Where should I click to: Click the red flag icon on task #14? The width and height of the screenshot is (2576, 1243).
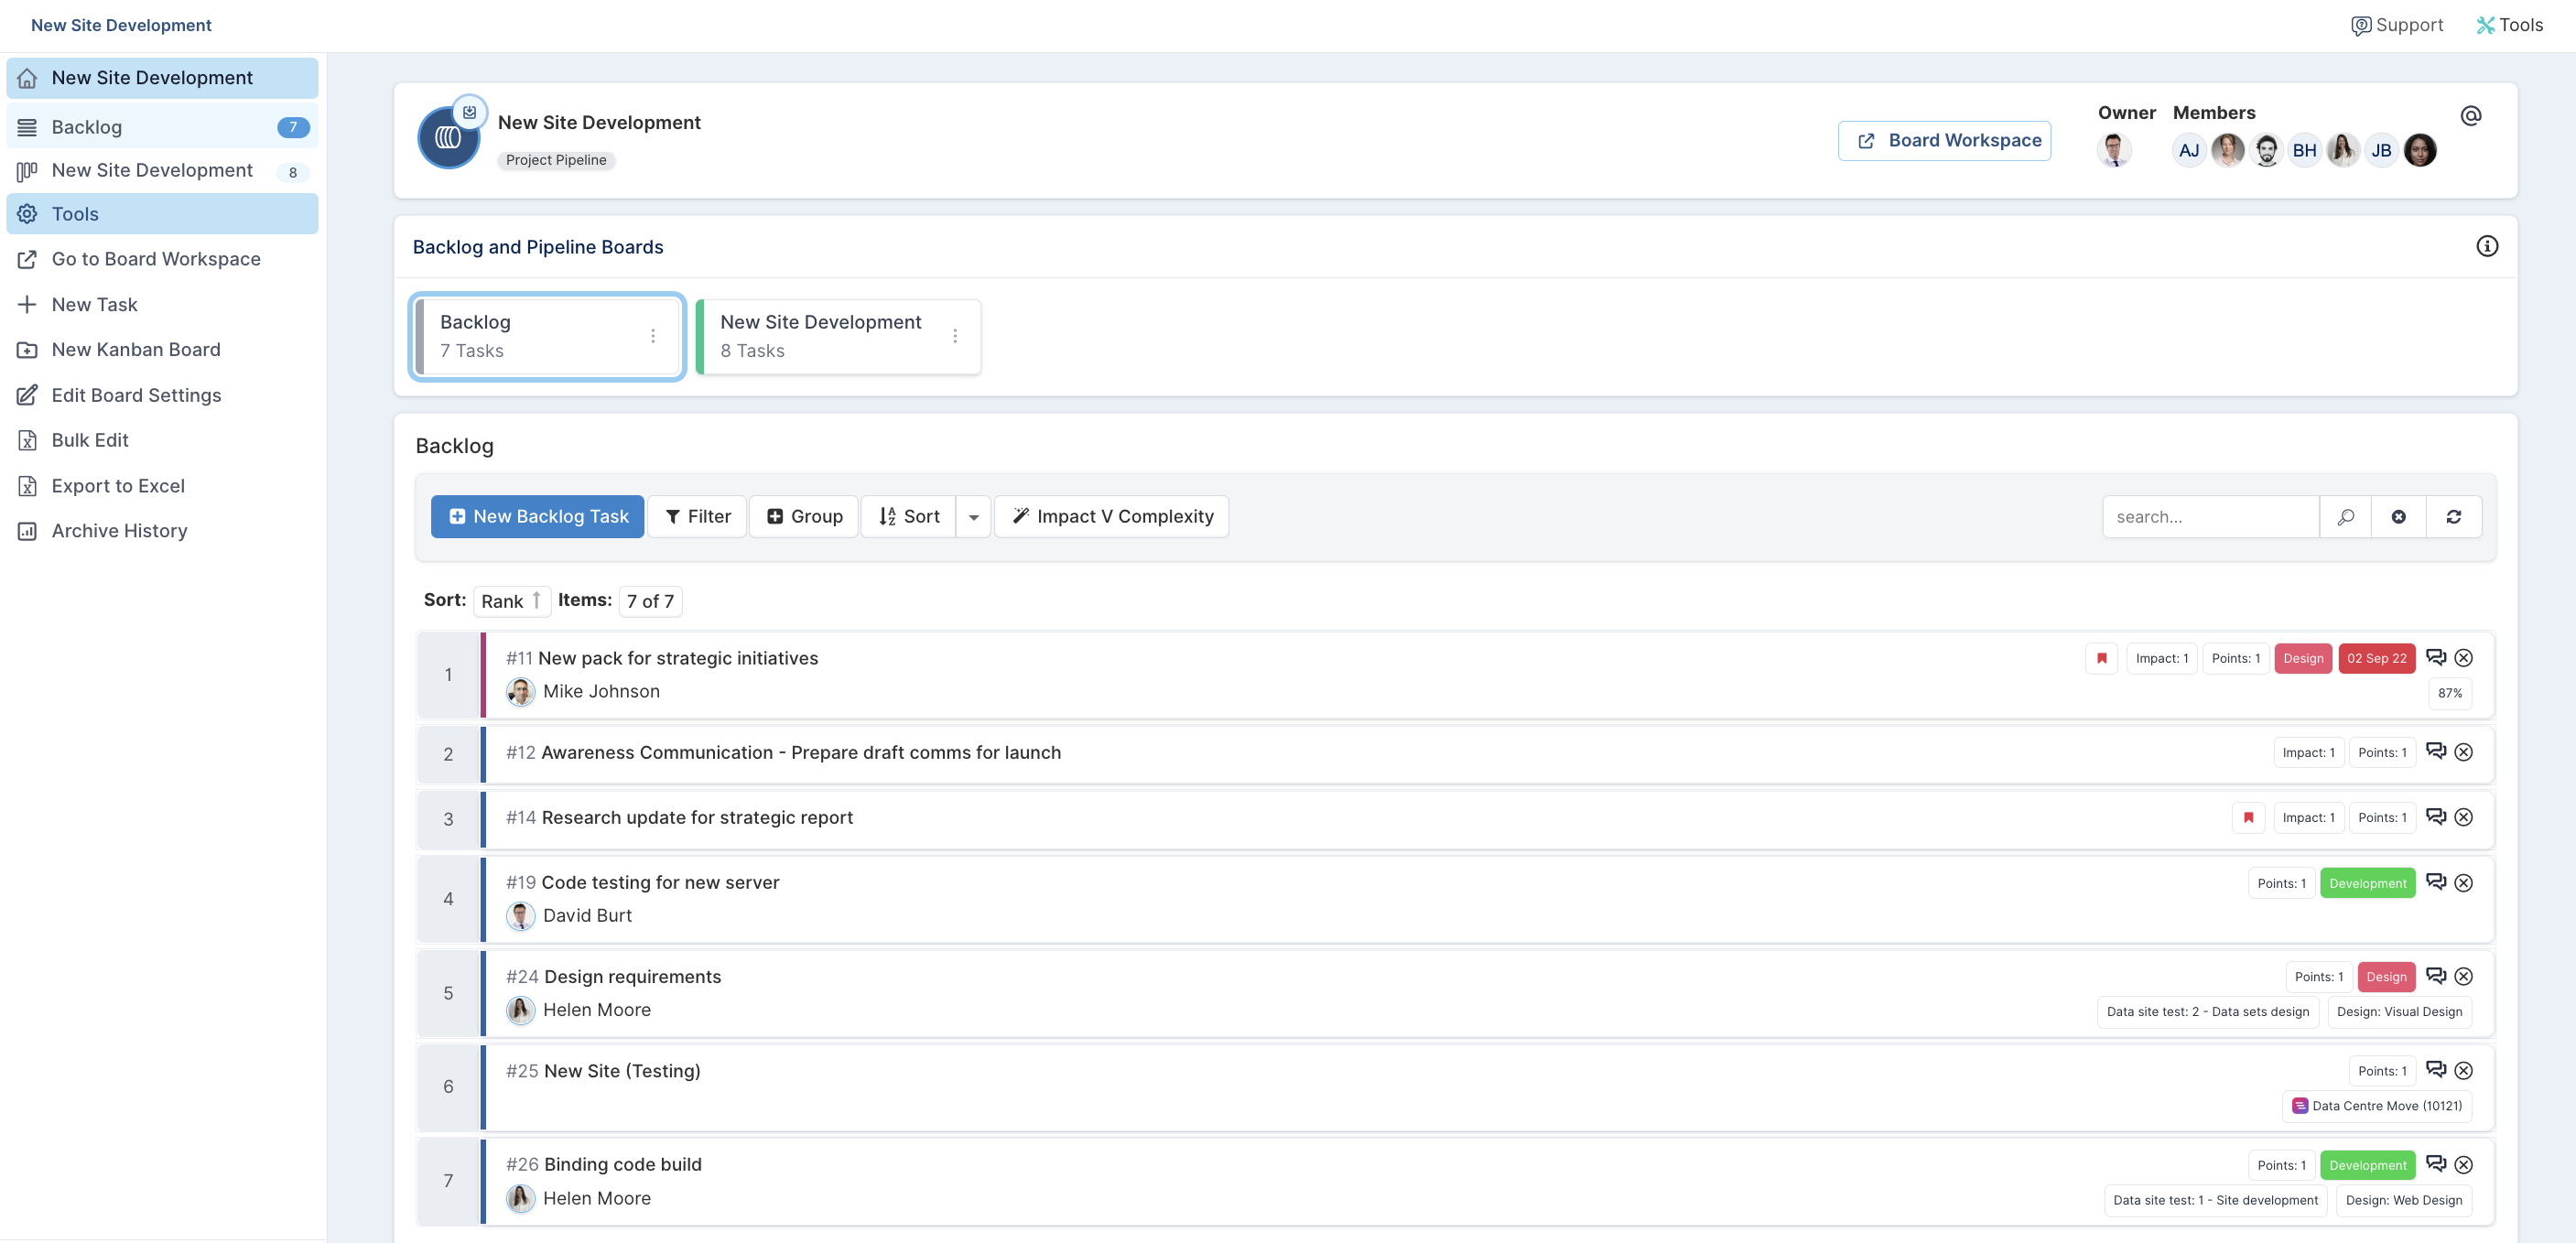click(x=2247, y=817)
